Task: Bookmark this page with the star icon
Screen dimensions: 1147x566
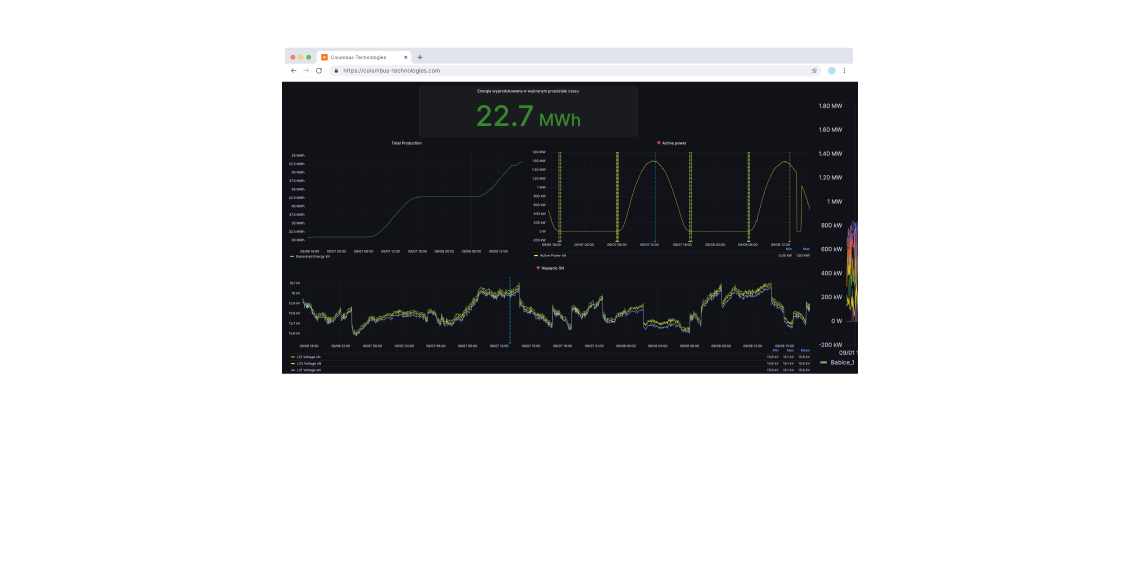Action: point(814,71)
